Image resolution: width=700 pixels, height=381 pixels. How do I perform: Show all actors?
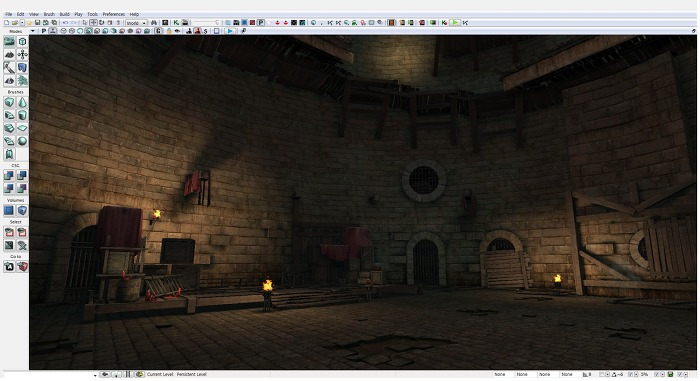click(22, 245)
